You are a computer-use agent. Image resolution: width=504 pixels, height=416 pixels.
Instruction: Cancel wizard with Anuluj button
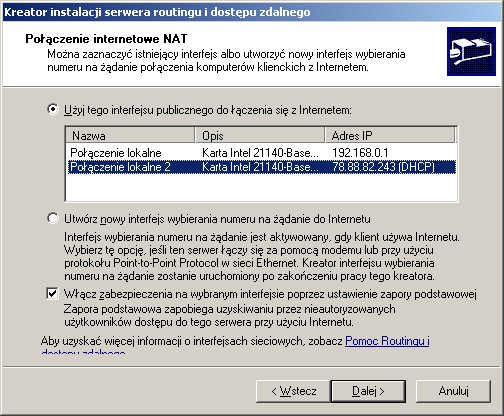click(x=453, y=391)
